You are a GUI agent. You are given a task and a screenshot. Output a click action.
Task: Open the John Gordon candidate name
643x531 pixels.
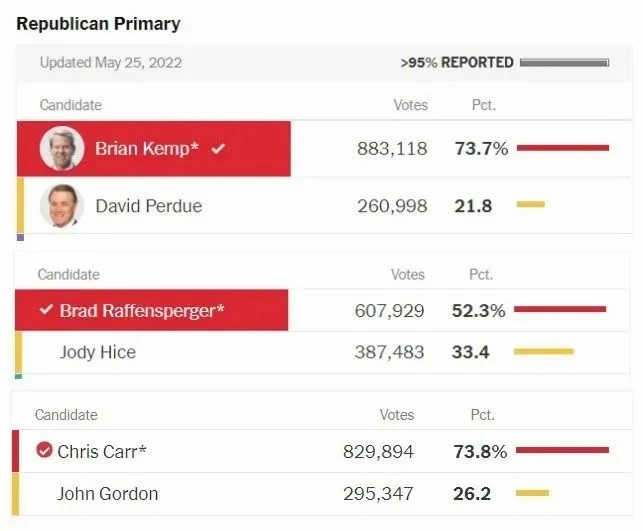point(107,494)
